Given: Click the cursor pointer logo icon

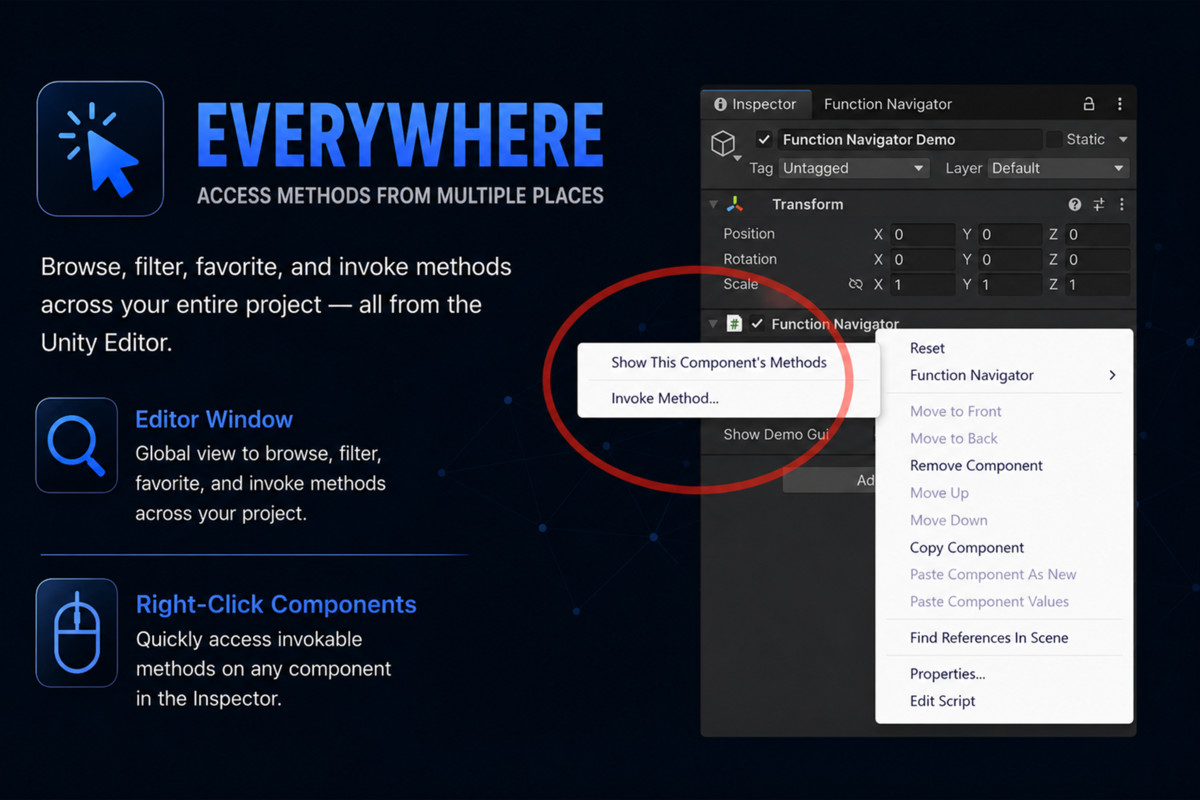Looking at the screenshot, I should pos(100,149).
